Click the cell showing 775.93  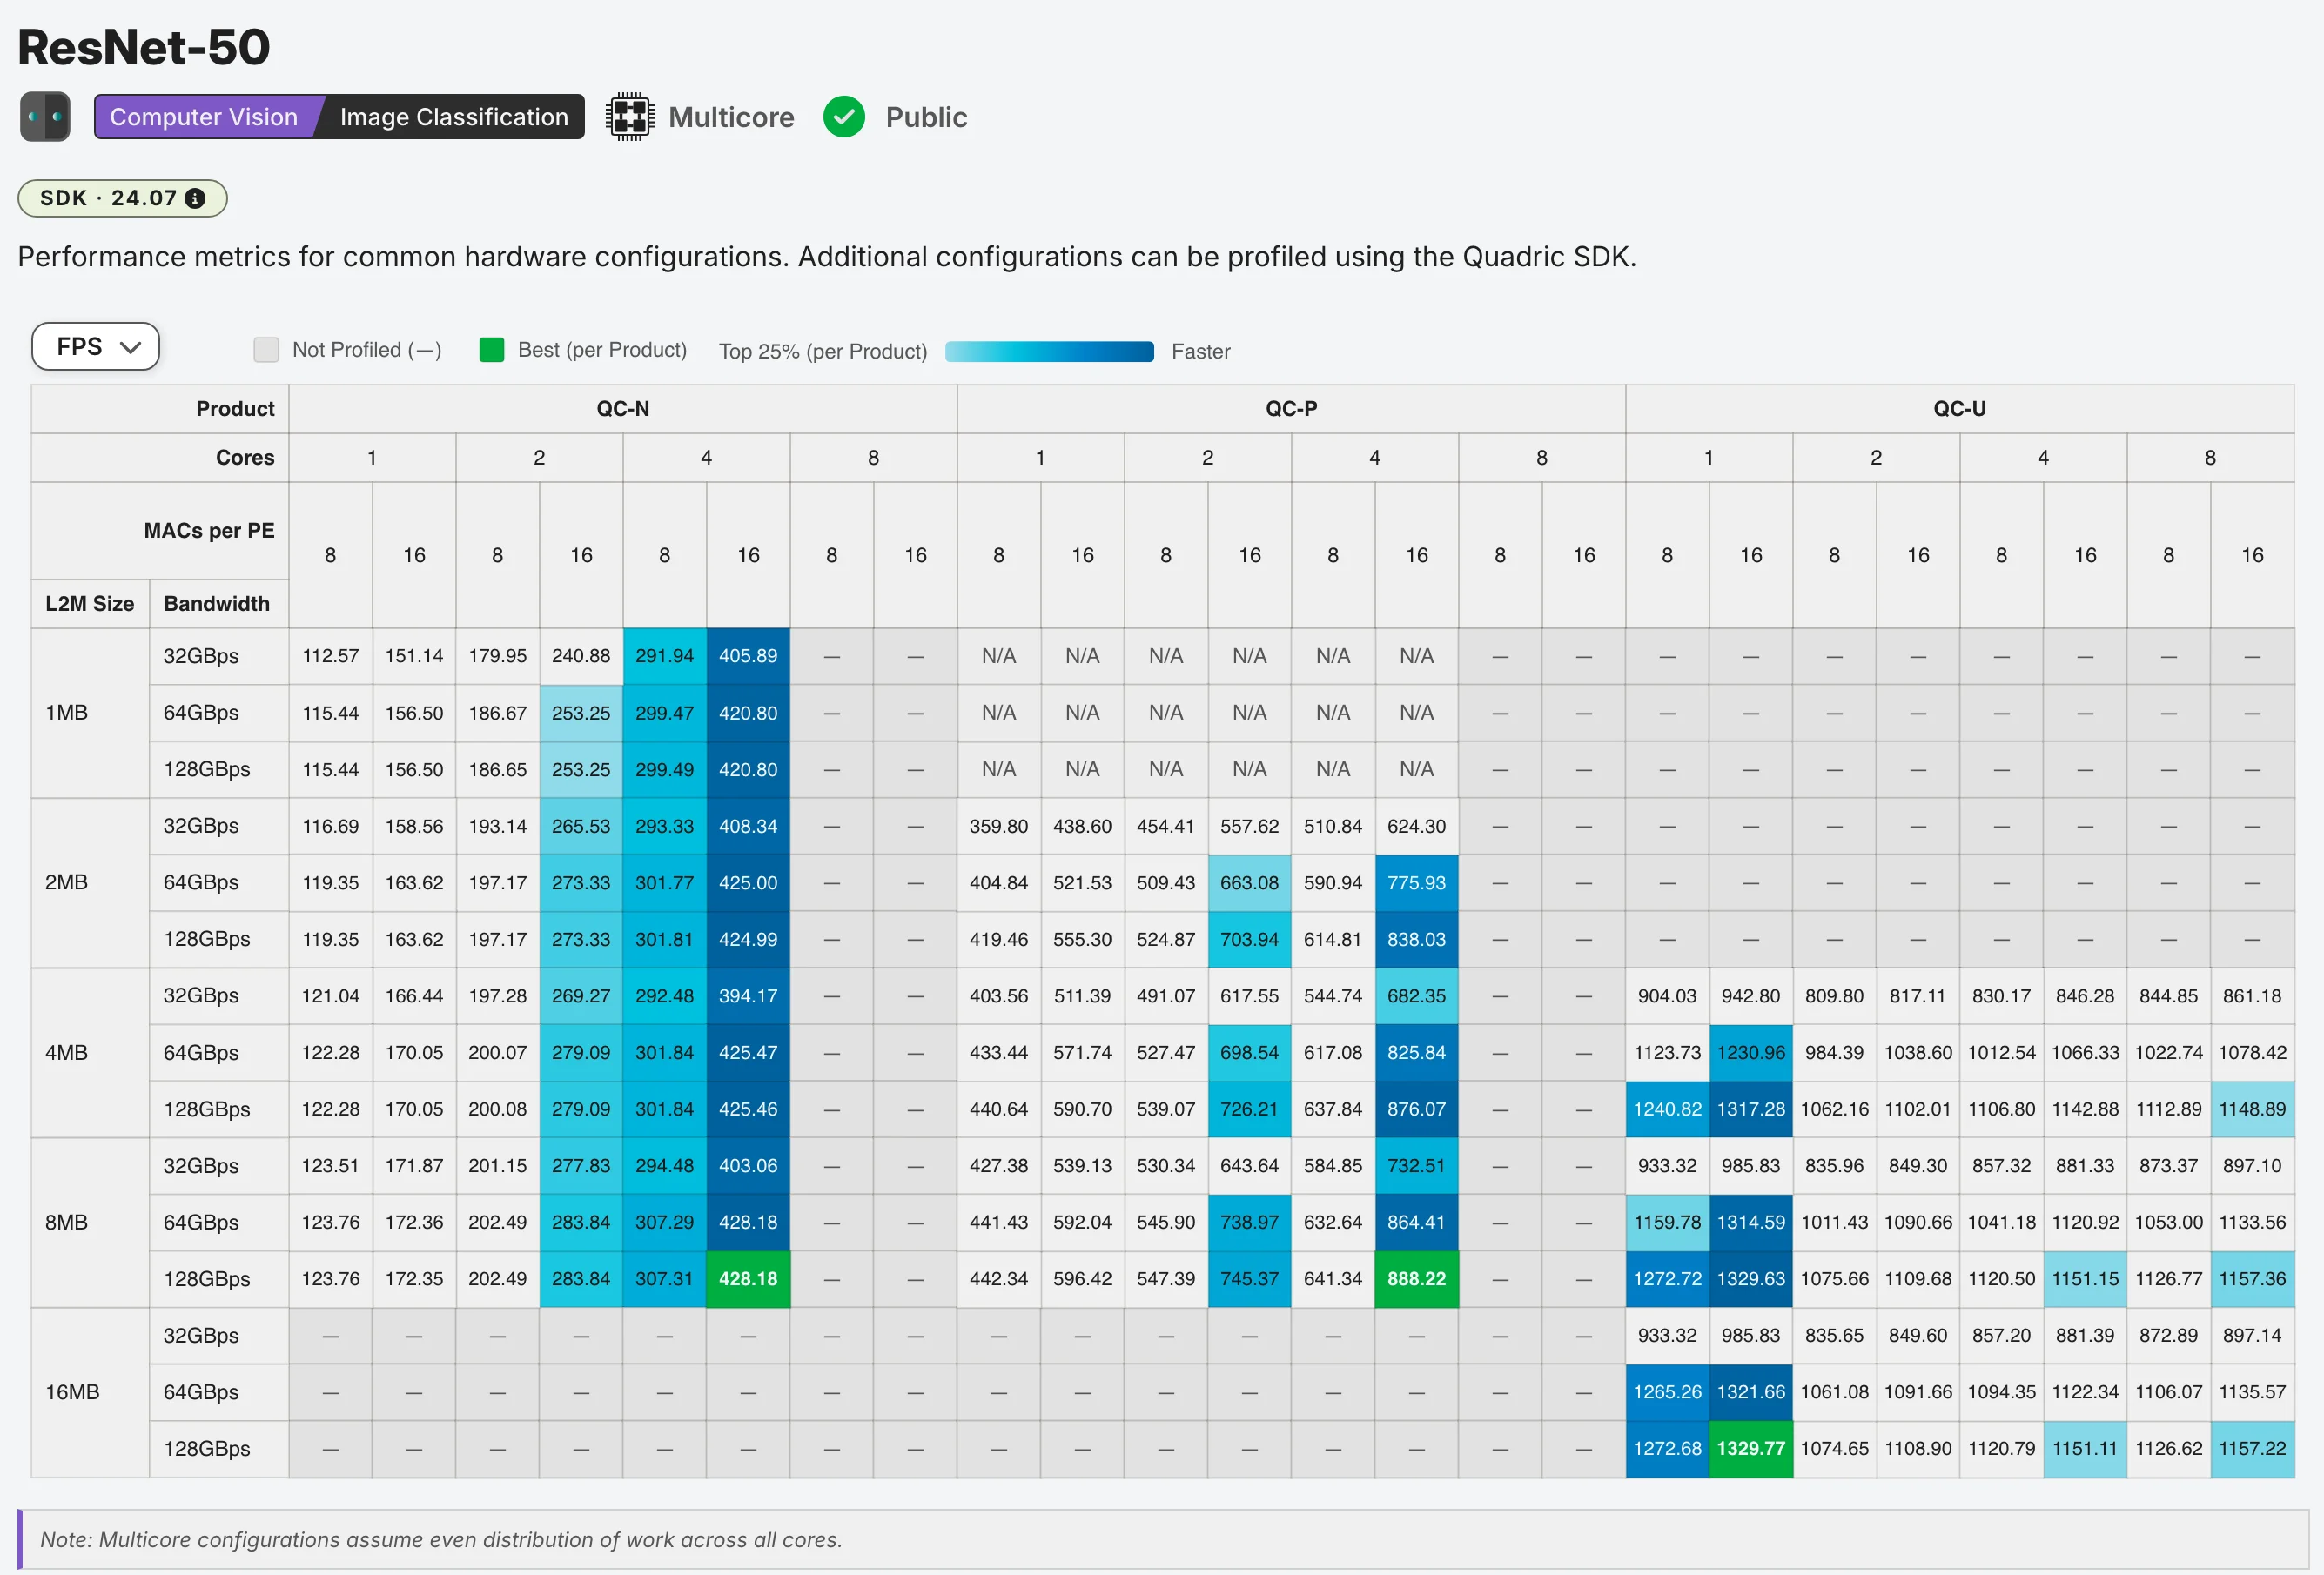pos(1416,883)
